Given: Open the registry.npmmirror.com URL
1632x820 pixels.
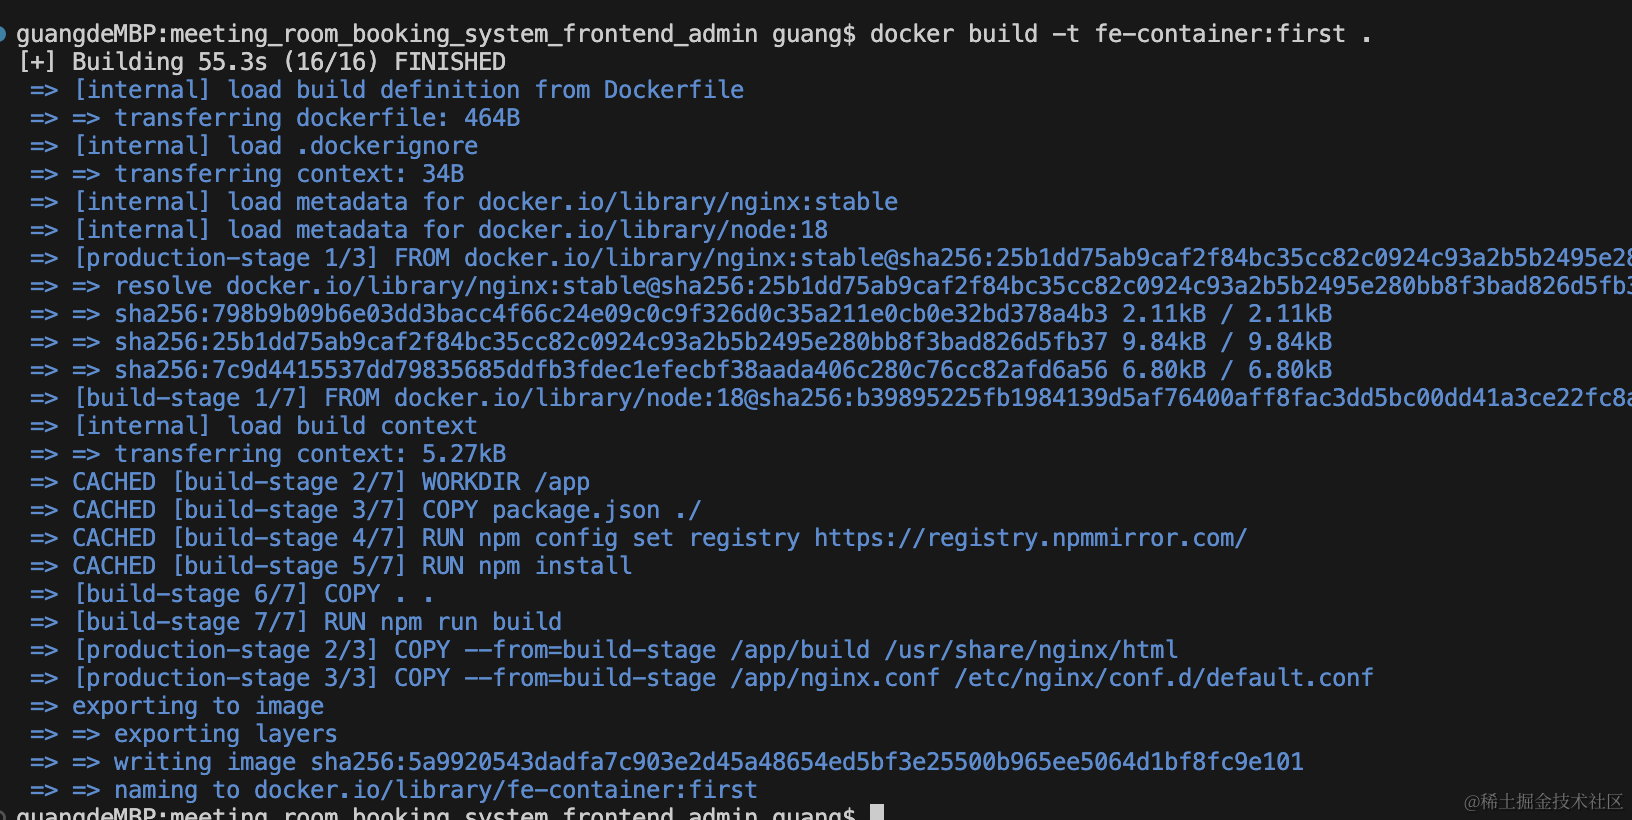Looking at the screenshot, I should coord(1030,538).
